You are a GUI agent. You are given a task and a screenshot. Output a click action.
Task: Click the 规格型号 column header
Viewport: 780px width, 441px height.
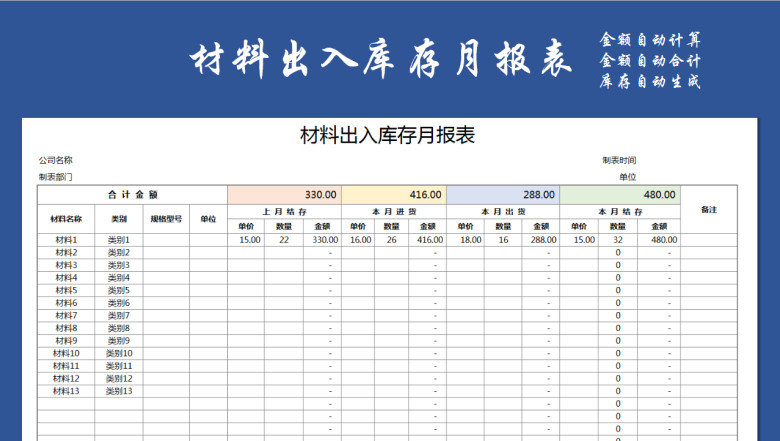(x=166, y=219)
